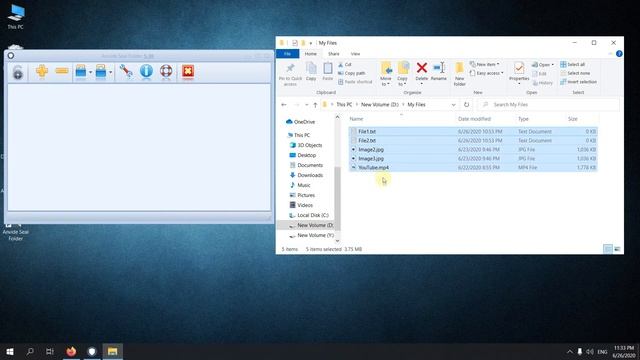
Task: Click Pin to Quick access in ribbon
Action: click(290, 74)
